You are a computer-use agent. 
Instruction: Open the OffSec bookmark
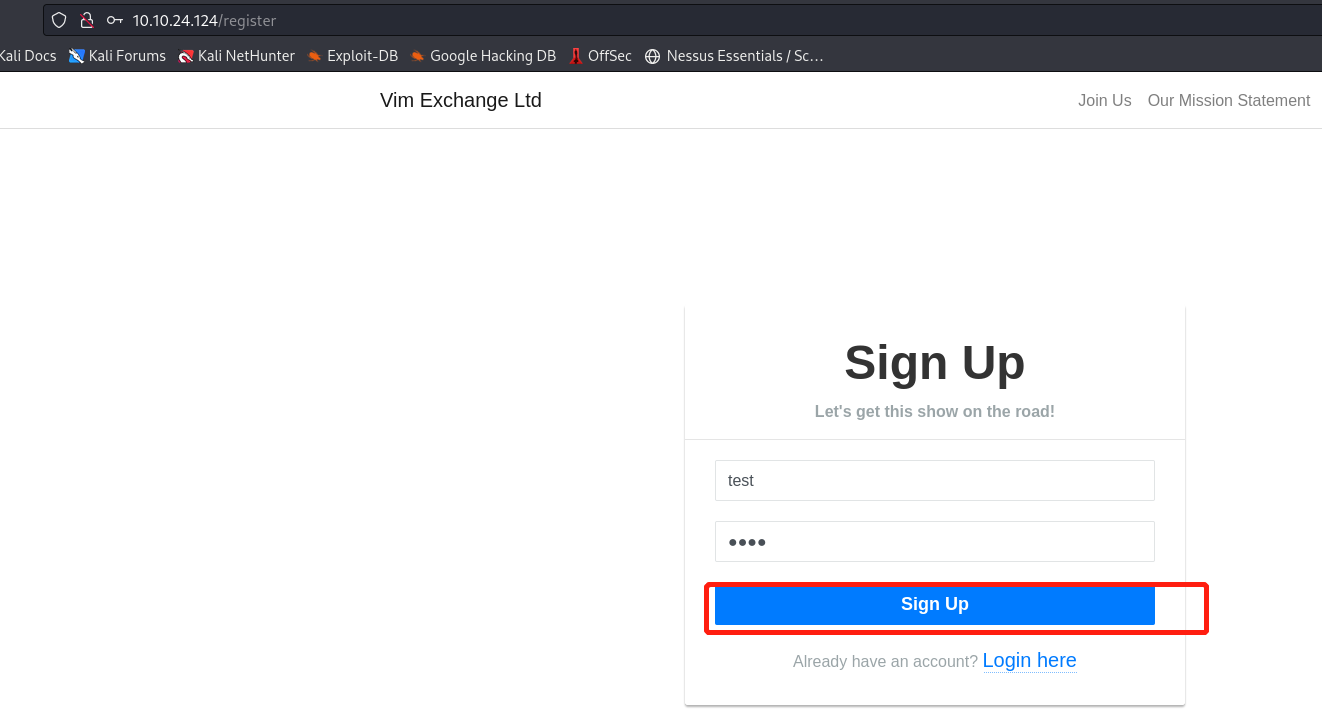(x=600, y=56)
